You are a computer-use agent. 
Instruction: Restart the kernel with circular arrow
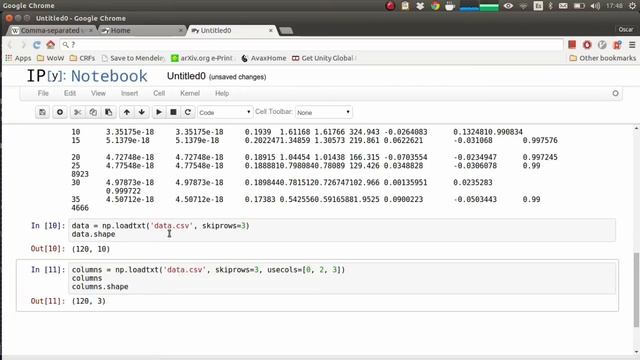[188, 112]
